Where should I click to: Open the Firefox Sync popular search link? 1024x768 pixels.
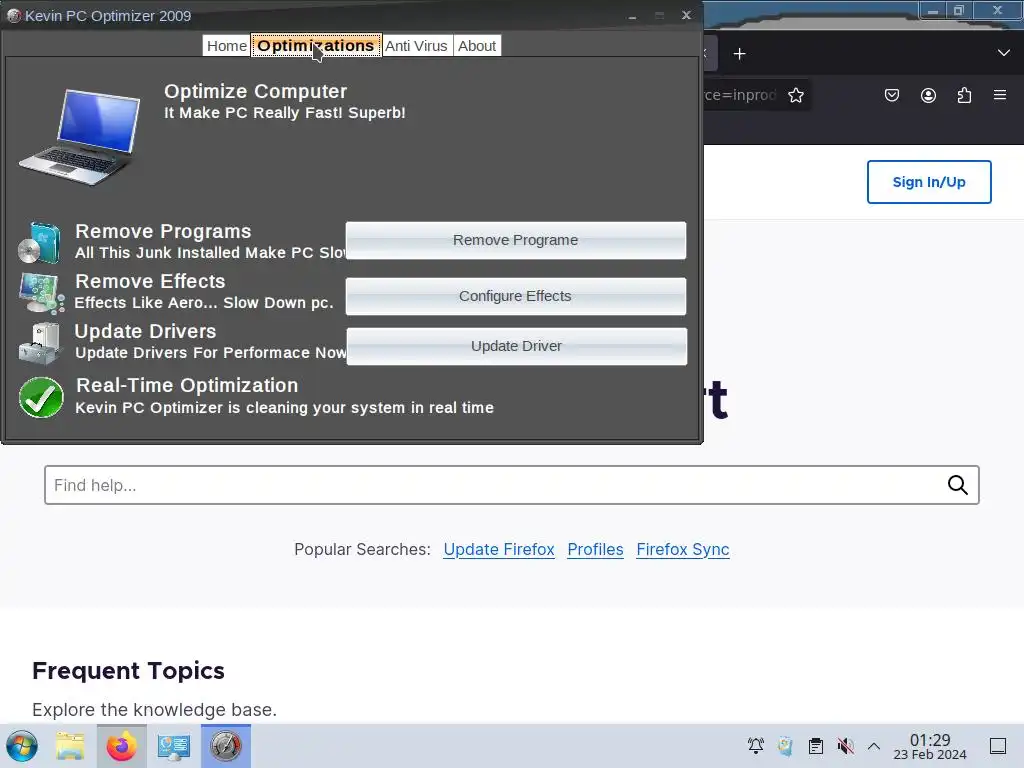tap(682, 550)
